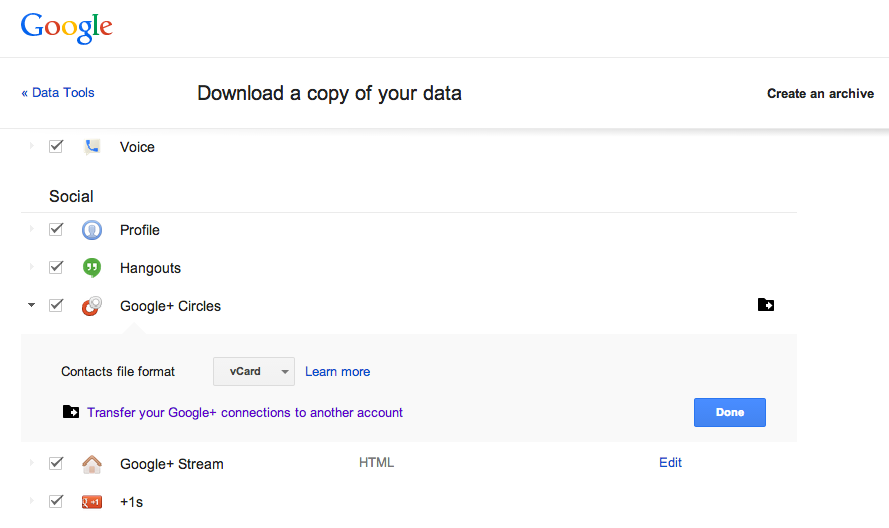This screenshot has height=528, width=889.
Task: Click Transfer your Google+ connections link
Action: tap(245, 412)
